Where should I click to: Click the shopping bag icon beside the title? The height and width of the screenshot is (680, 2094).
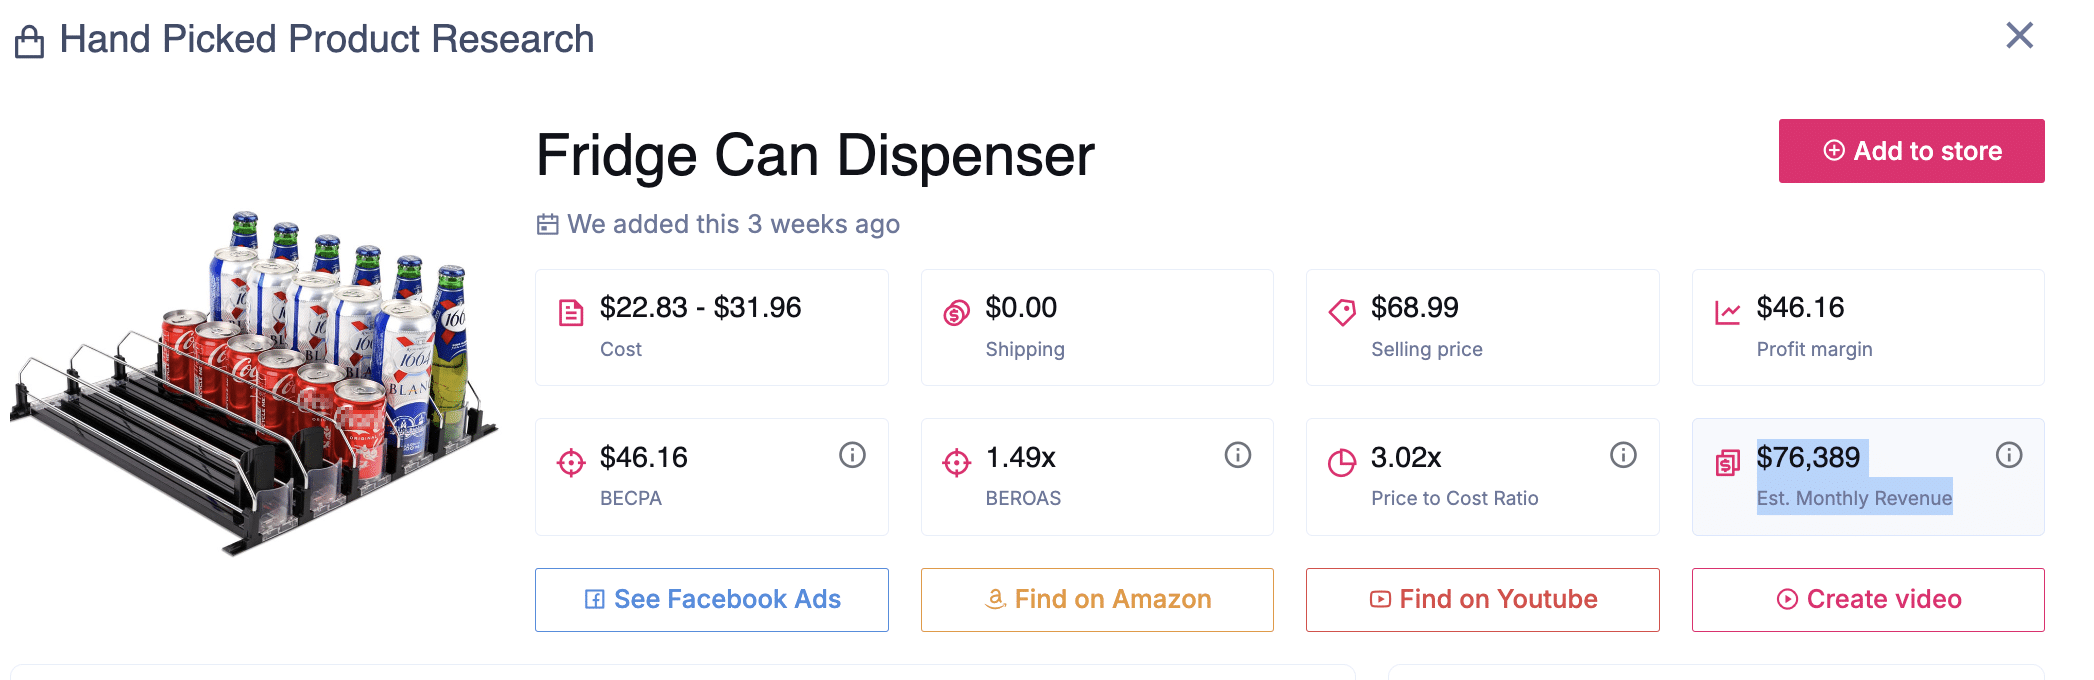[30, 42]
